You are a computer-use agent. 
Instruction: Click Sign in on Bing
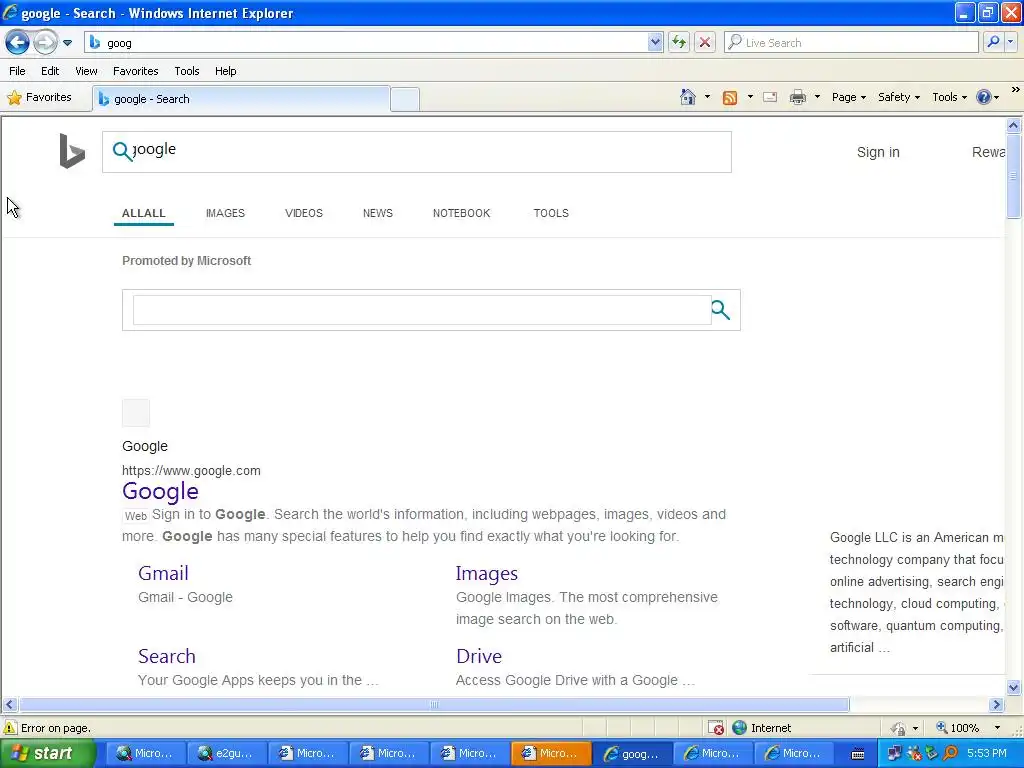[x=878, y=152]
